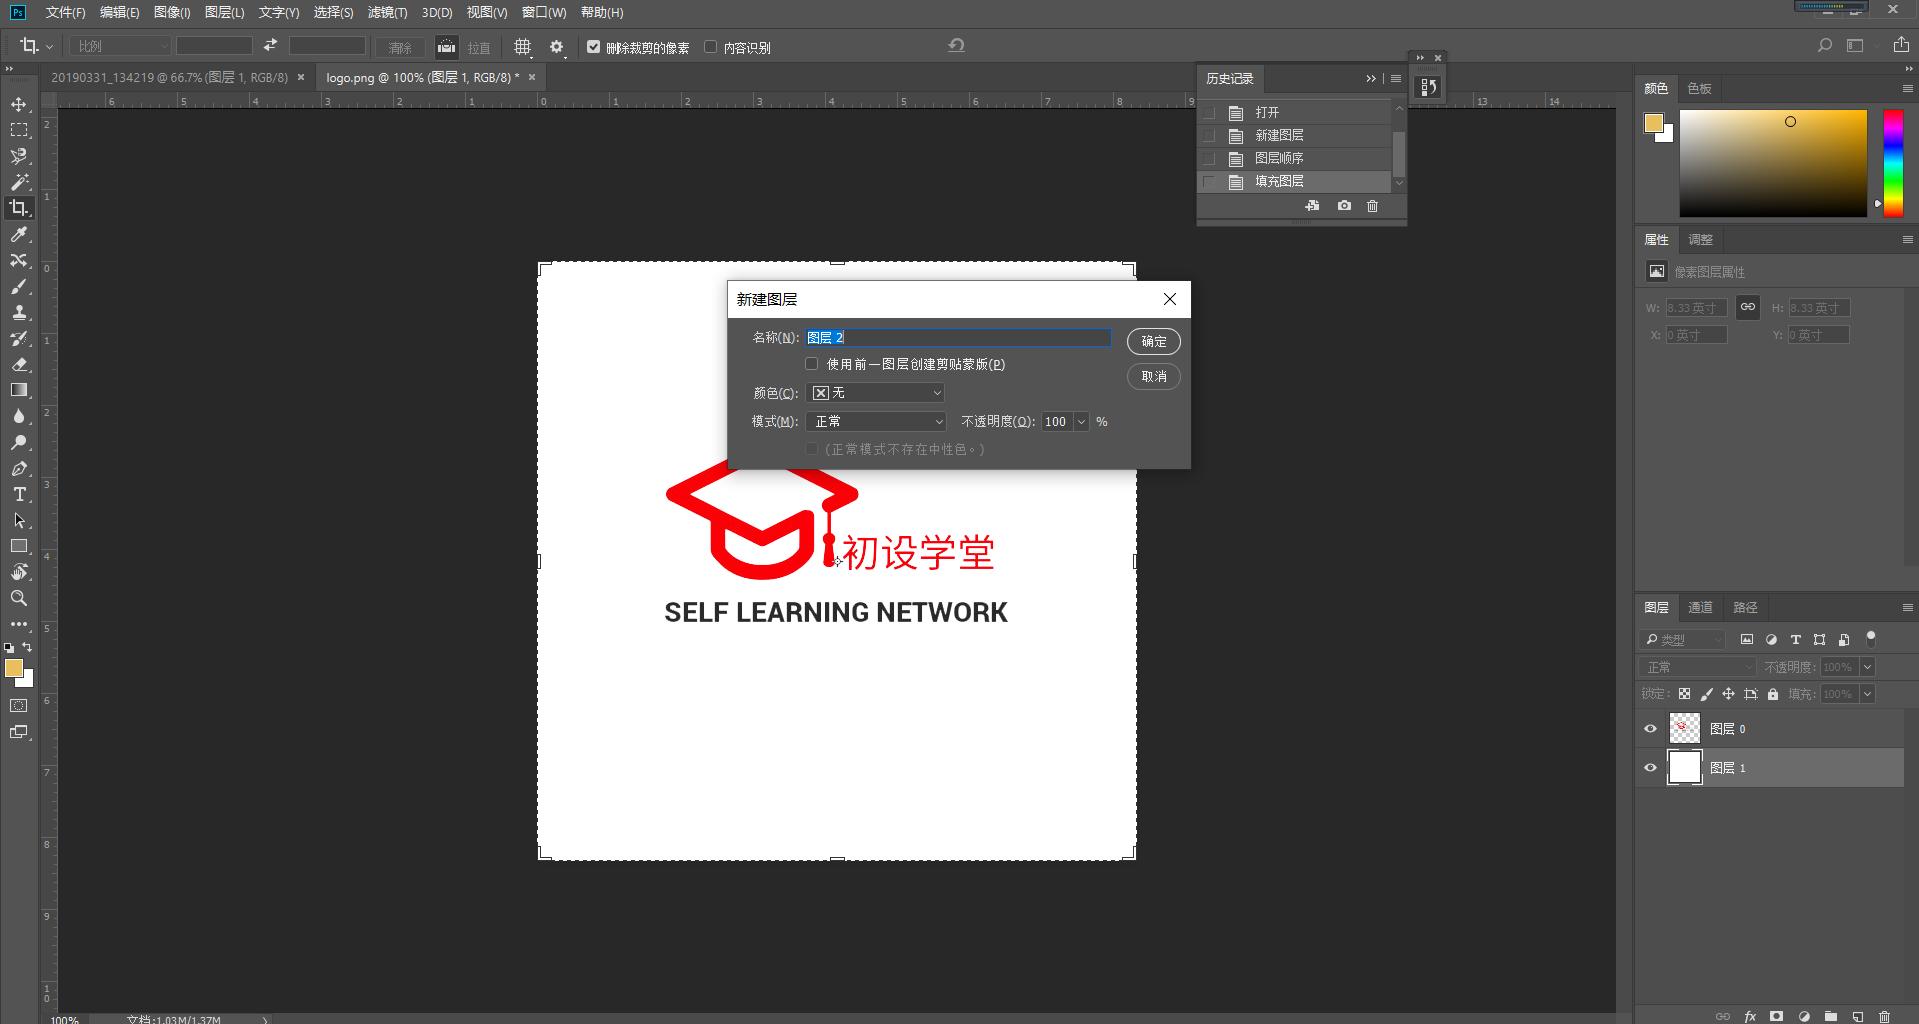Switch to the 通道 tab
The height and width of the screenshot is (1024, 1919).
point(1700,607)
